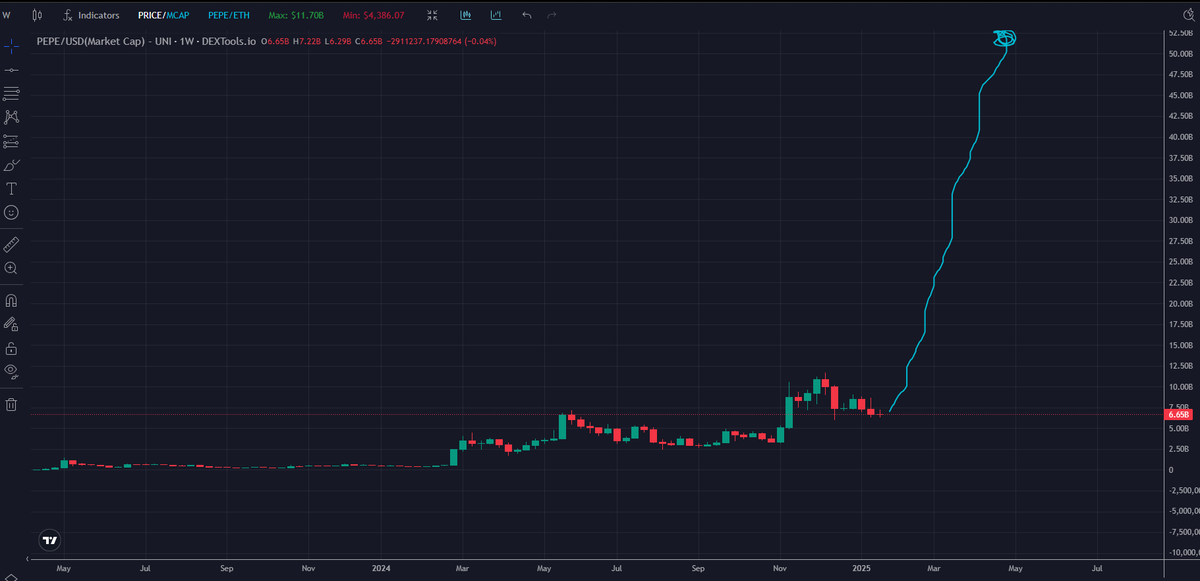Click the 25.00B price axis label
Image resolution: width=1200 pixels, height=581 pixels.
1180,262
